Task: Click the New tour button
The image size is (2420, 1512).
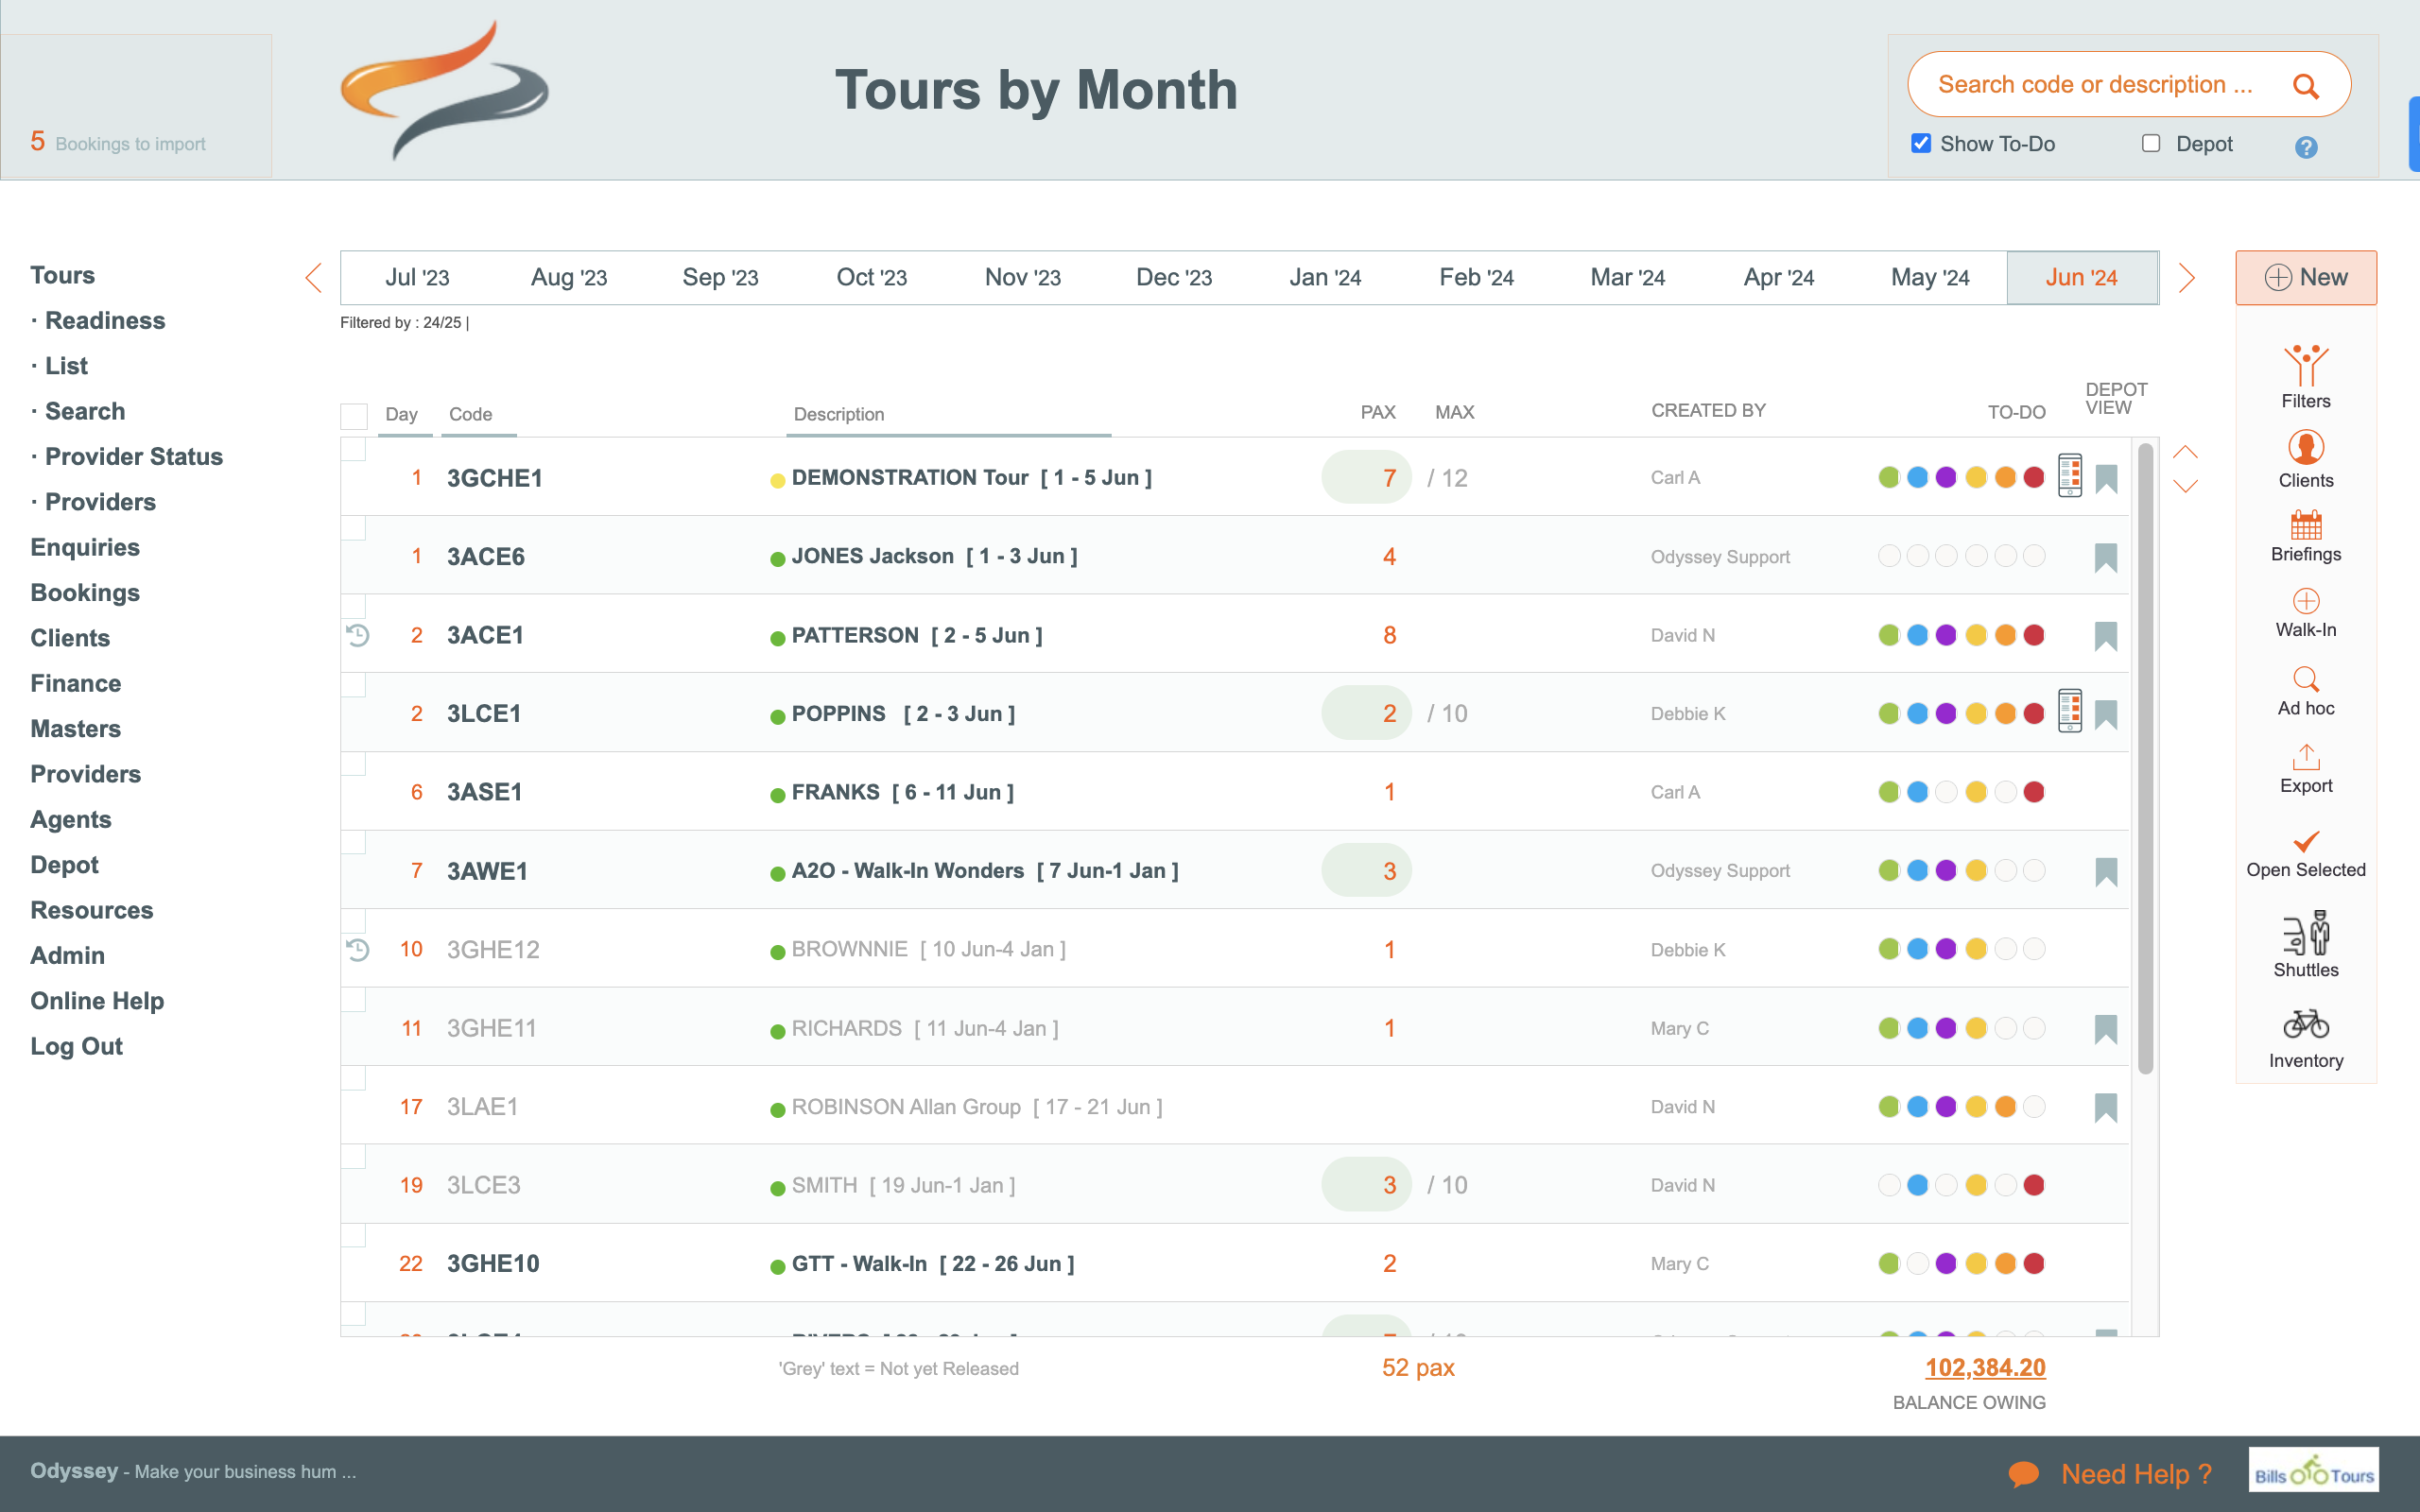Action: point(2305,278)
